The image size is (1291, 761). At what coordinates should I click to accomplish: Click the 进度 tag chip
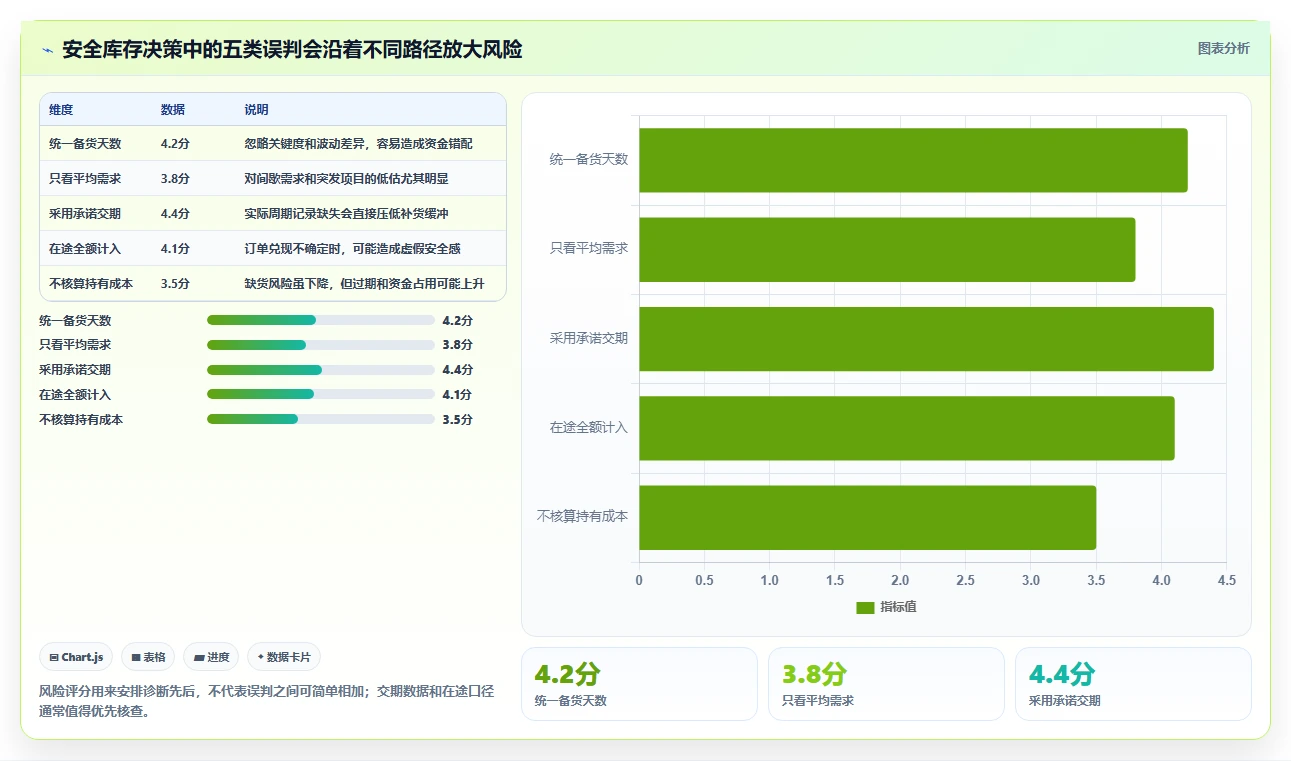211,657
